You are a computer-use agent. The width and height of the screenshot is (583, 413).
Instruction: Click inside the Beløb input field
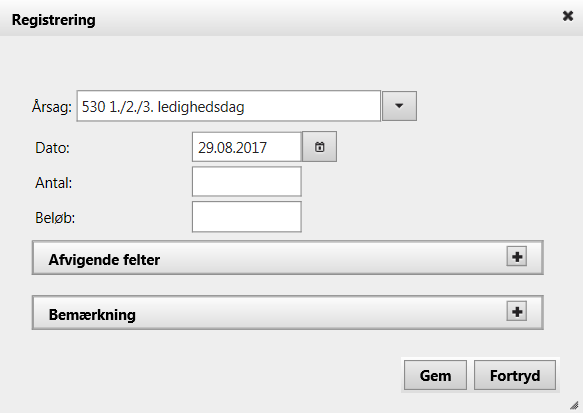point(247,217)
